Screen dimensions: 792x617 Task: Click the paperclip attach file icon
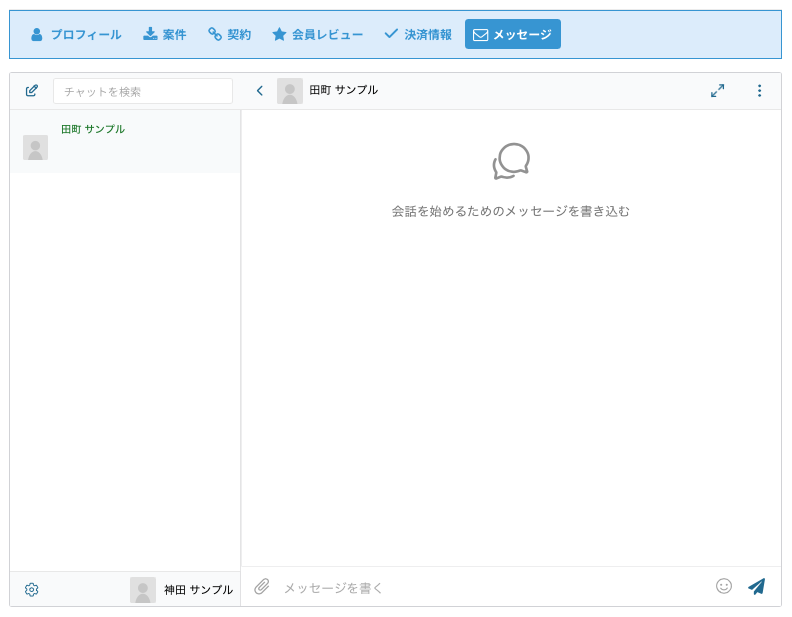tap(262, 587)
